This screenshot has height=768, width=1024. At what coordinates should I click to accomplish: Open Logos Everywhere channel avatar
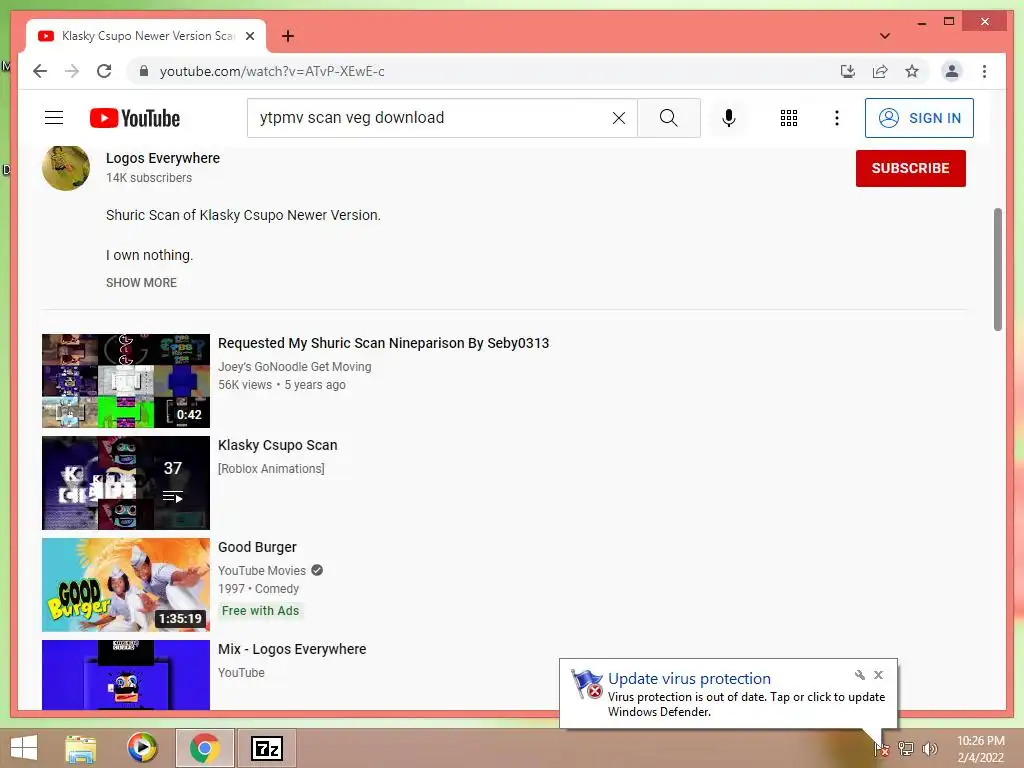click(66, 168)
